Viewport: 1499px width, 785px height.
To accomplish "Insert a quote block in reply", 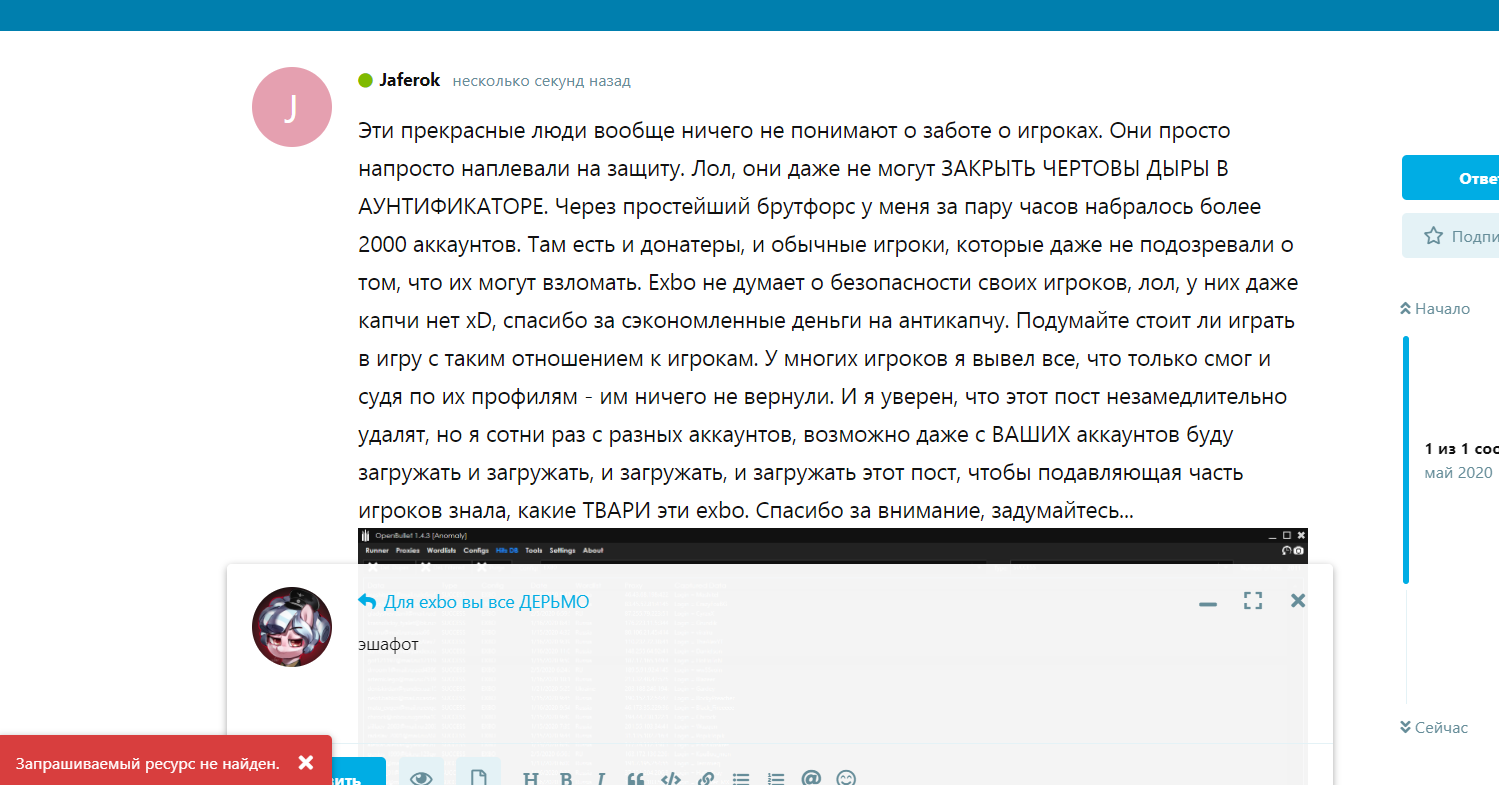I will click(635, 779).
